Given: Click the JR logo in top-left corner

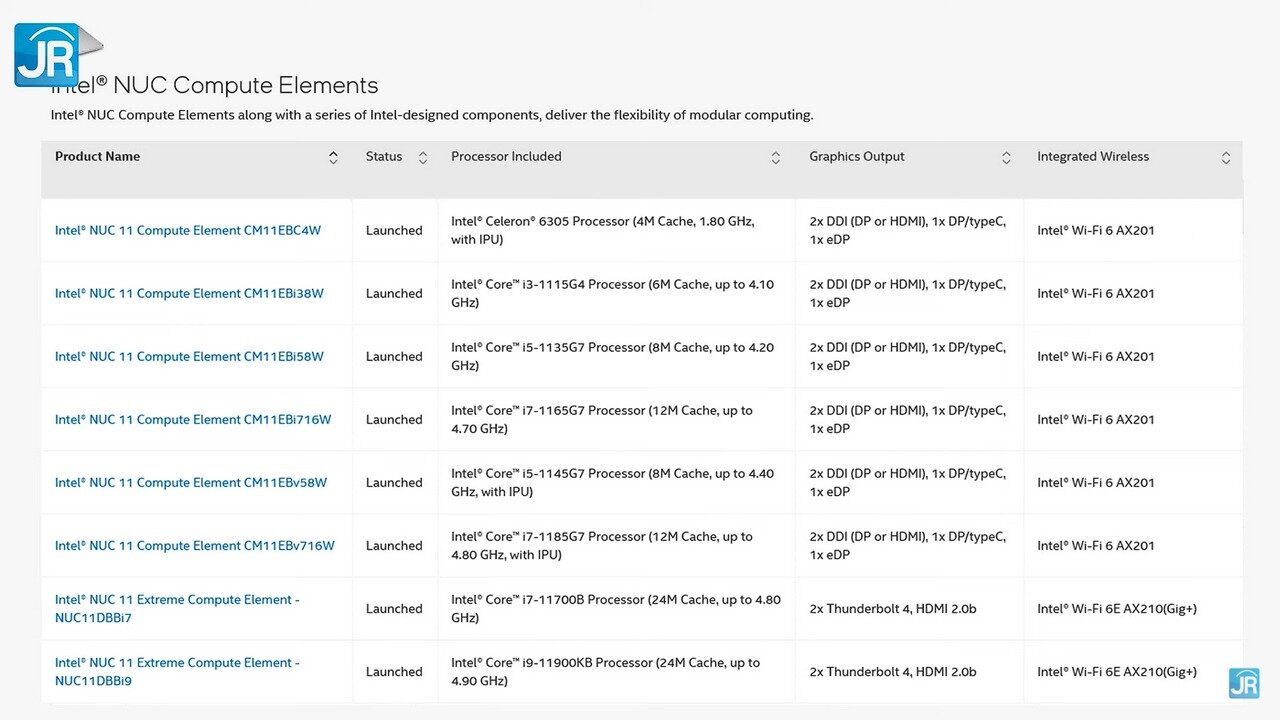Looking at the screenshot, I should pos(48,54).
